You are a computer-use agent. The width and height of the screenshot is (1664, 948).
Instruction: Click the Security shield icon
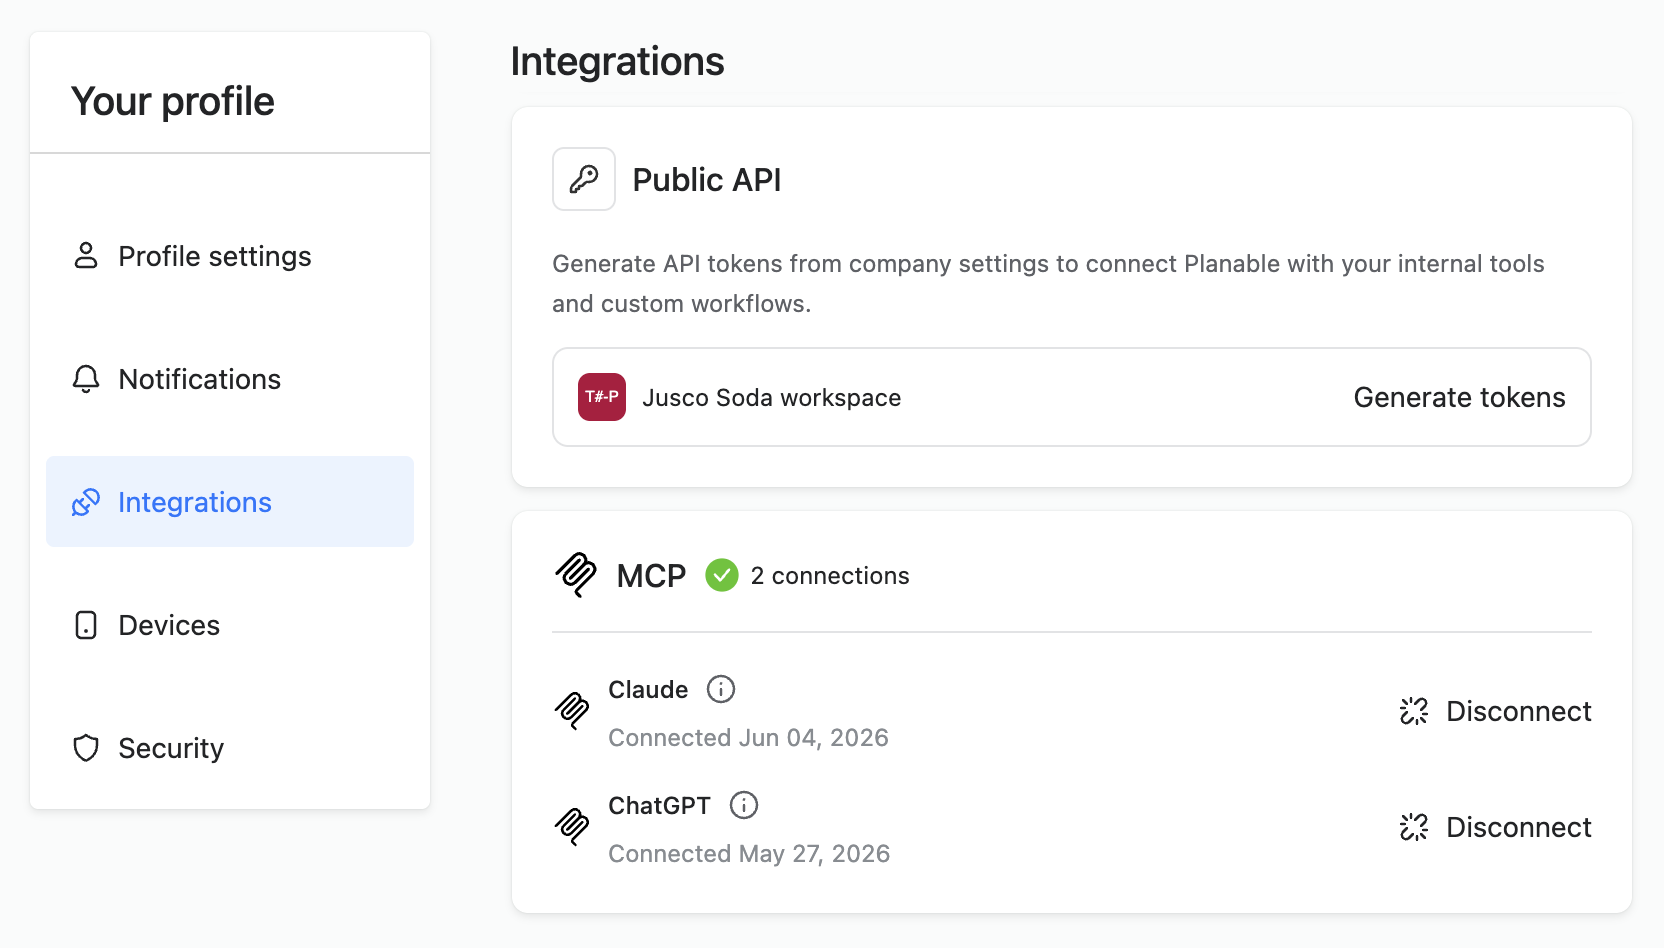click(x=86, y=748)
